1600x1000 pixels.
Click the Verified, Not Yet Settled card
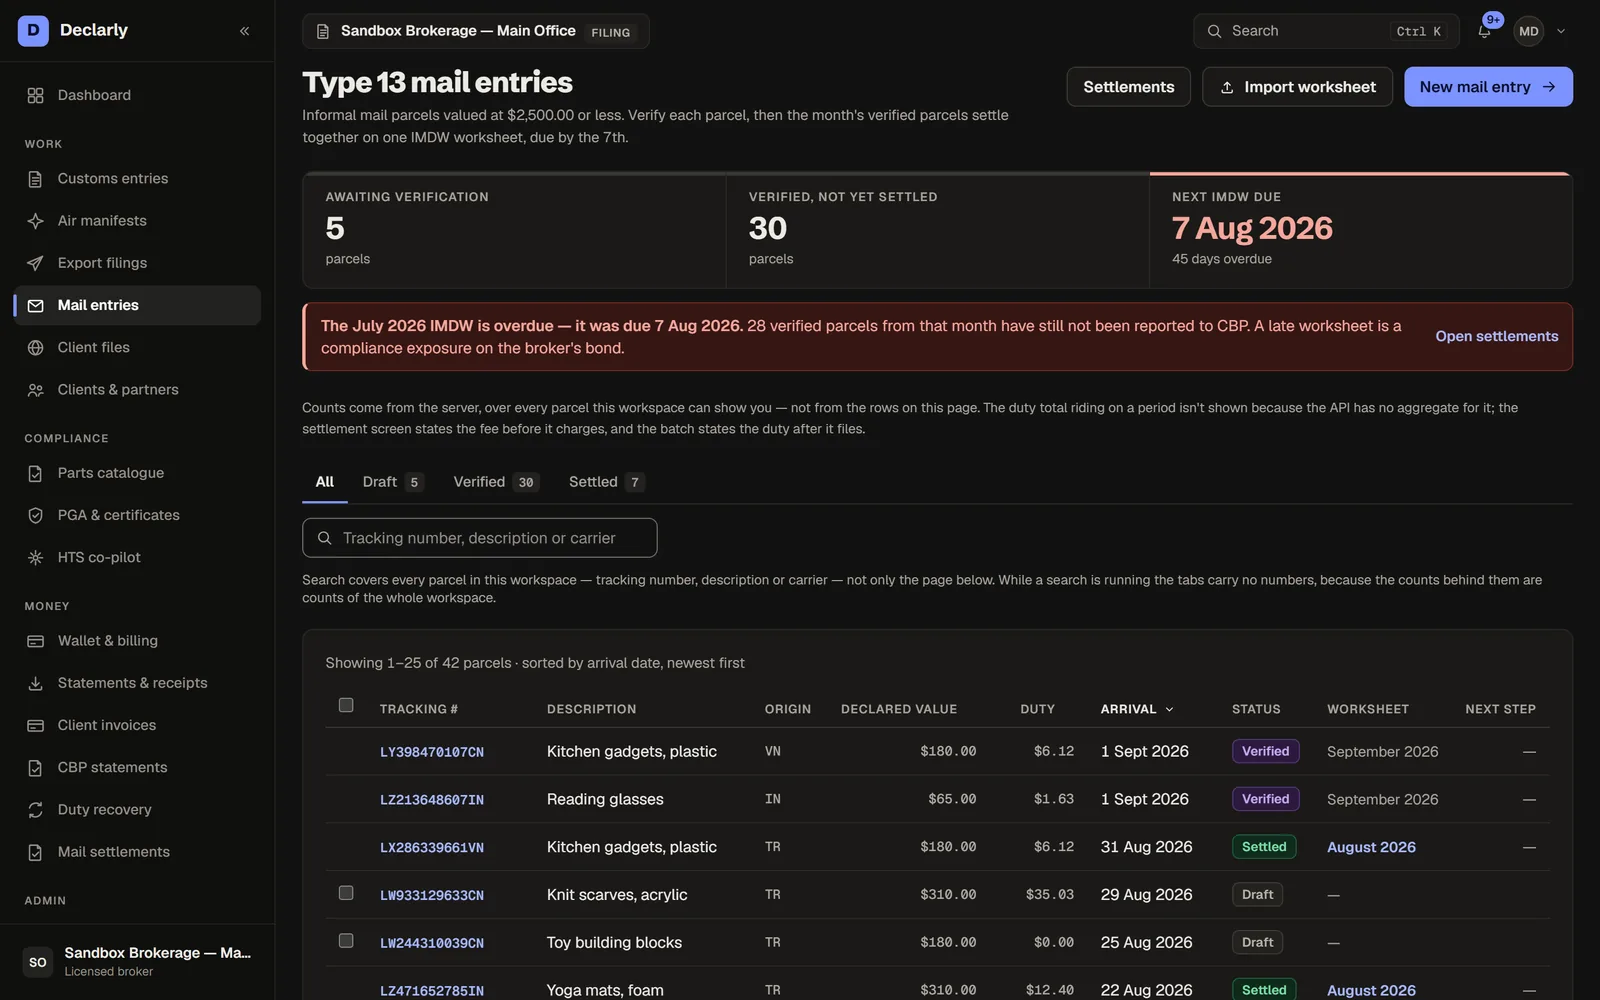[937, 231]
